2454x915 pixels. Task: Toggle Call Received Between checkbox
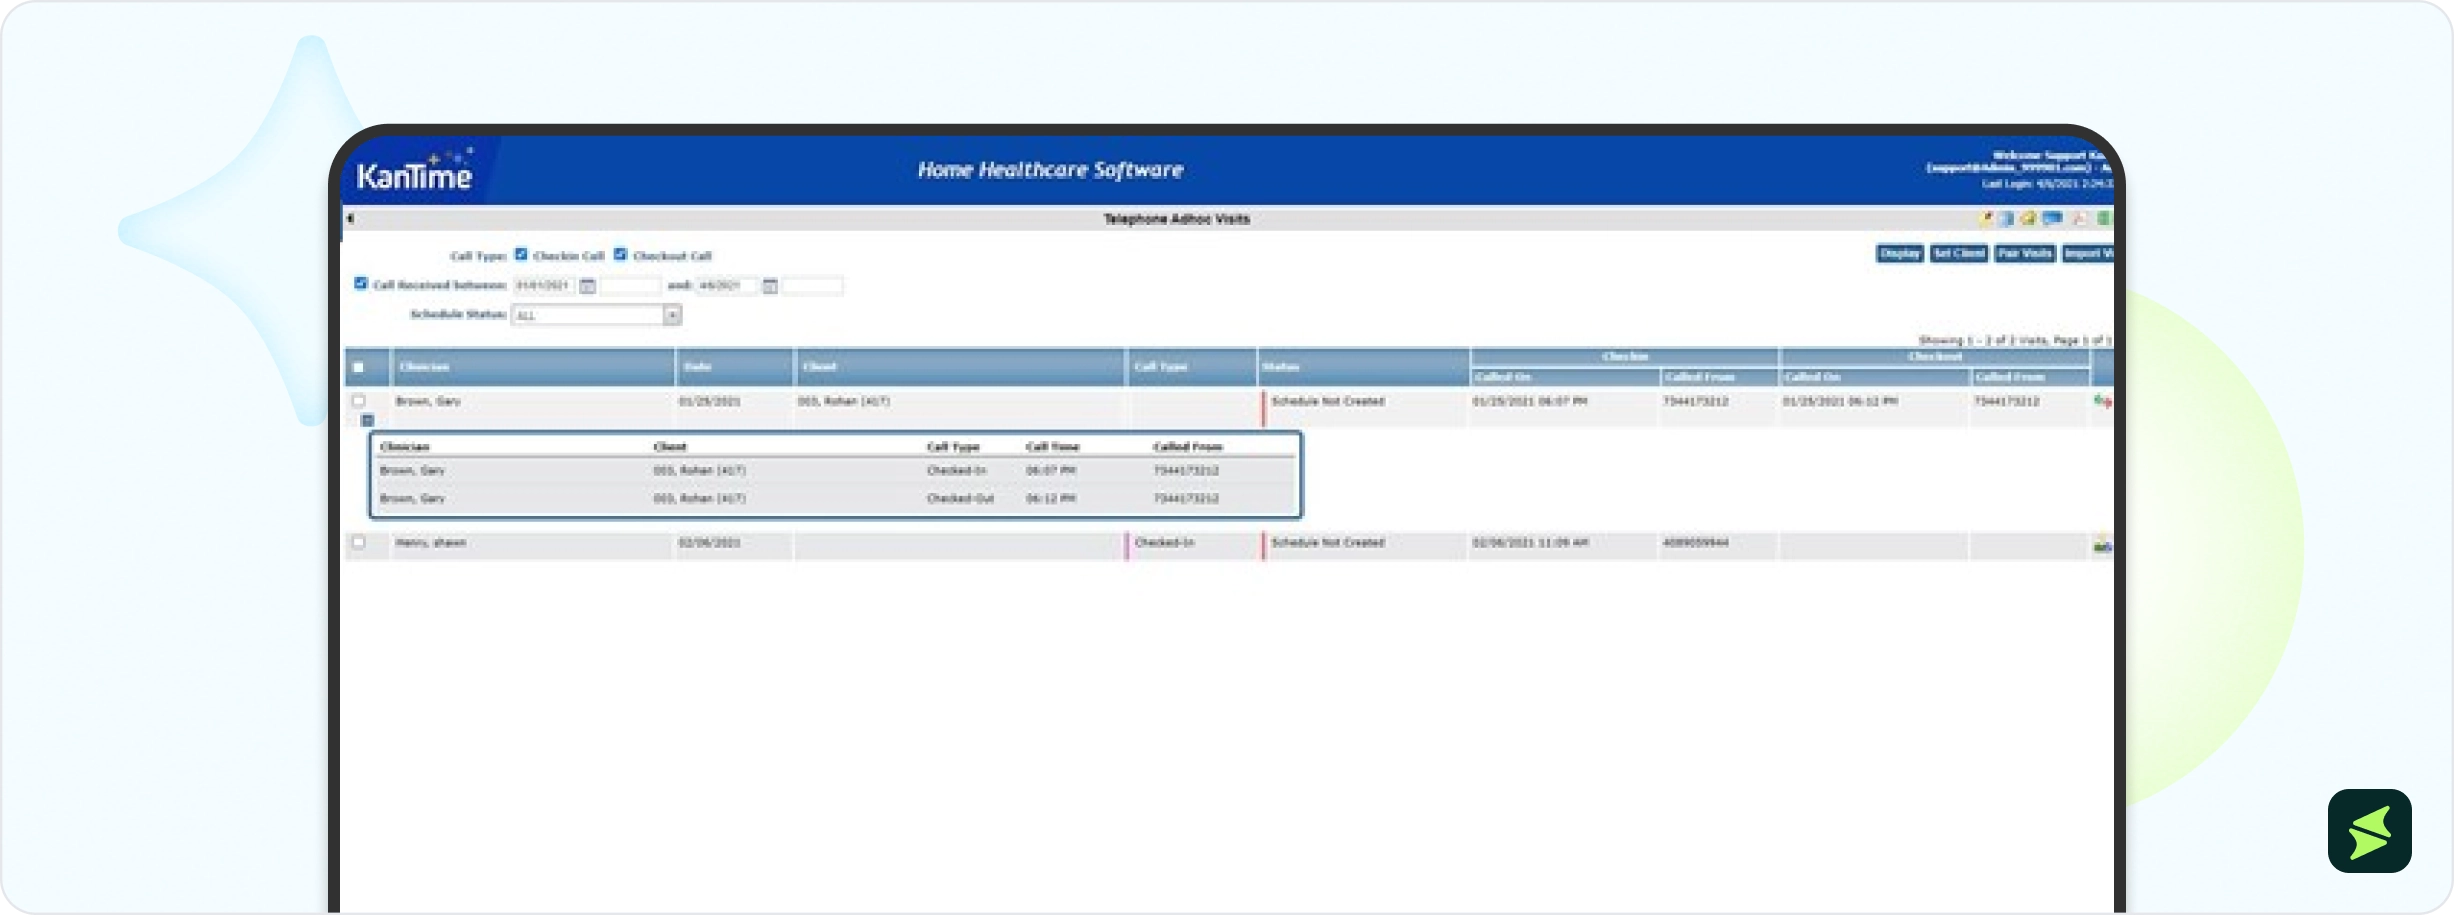(x=361, y=284)
